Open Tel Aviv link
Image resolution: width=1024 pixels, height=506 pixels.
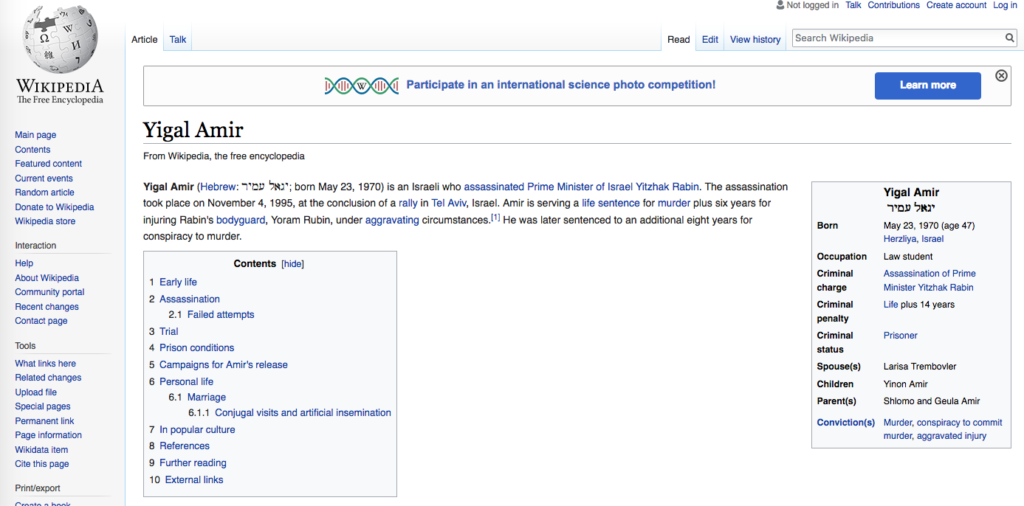point(449,204)
